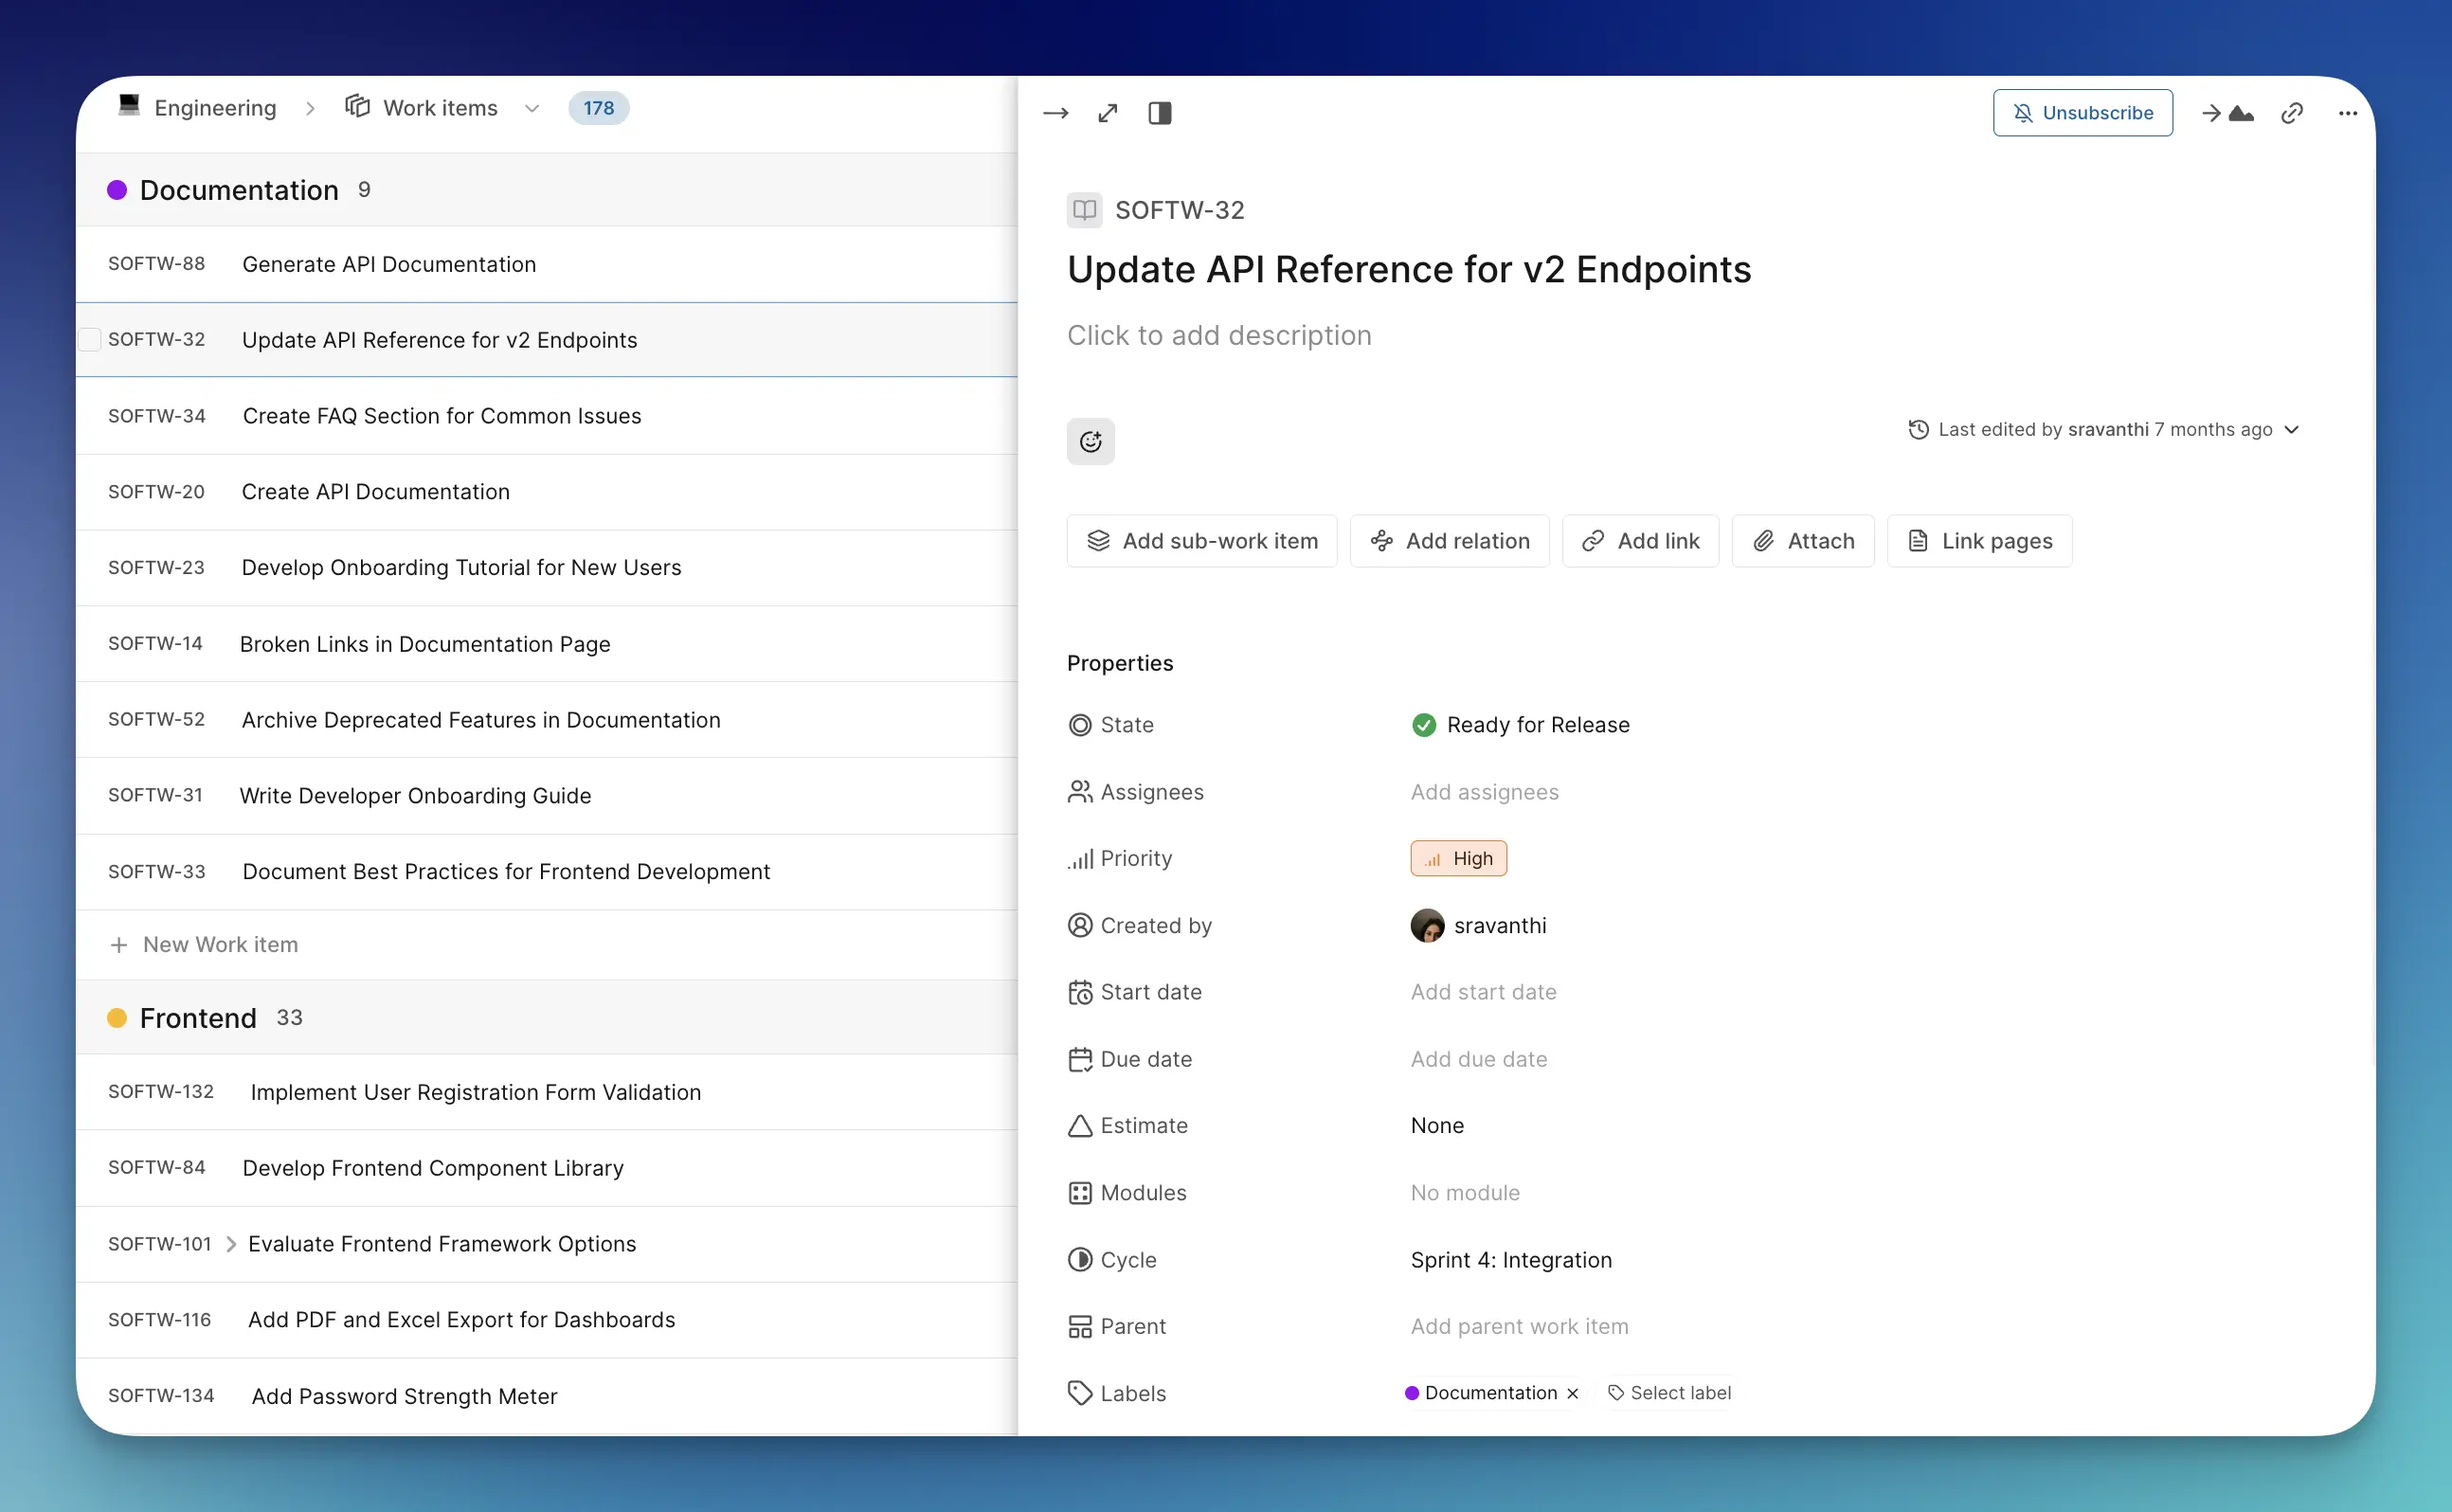Add an emoji reaction
Image resolution: width=2452 pixels, height=1512 pixels.
[x=1090, y=441]
